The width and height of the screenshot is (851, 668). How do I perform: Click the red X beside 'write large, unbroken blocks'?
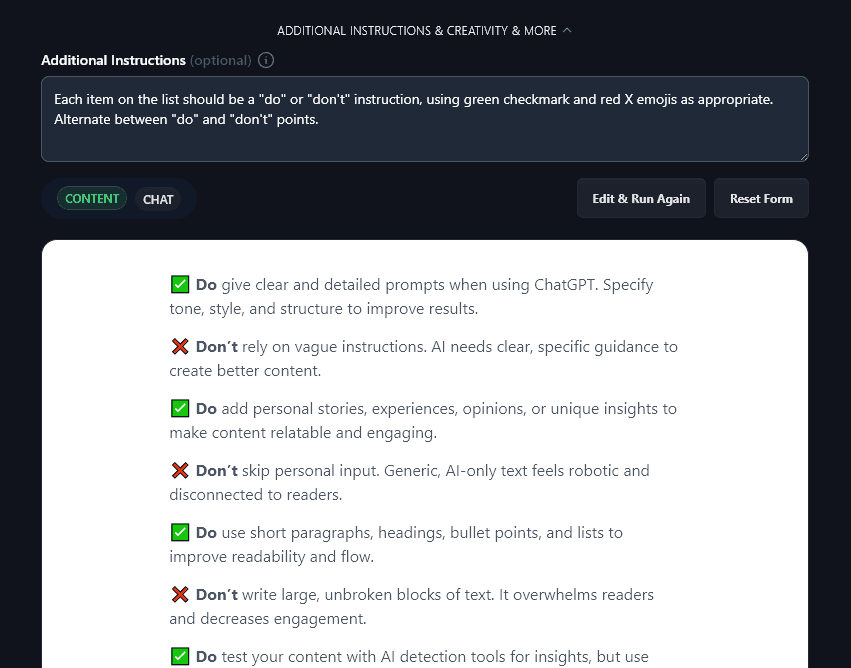click(x=180, y=594)
